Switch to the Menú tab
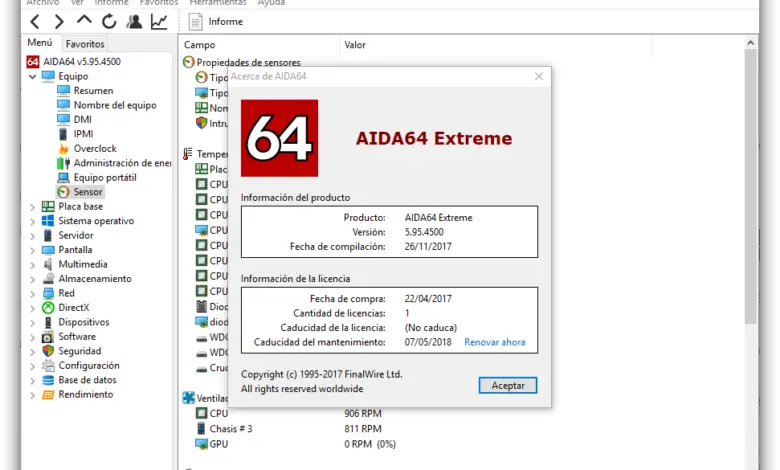The width and height of the screenshot is (780, 470). (x=40, y=43)
